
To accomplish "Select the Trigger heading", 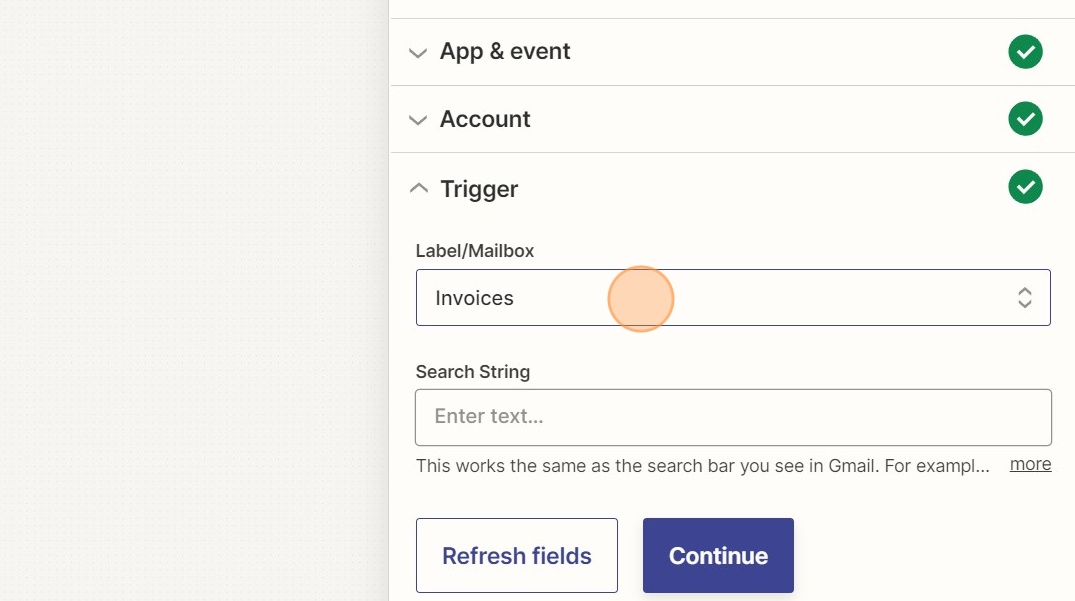I will click(479, 189).
